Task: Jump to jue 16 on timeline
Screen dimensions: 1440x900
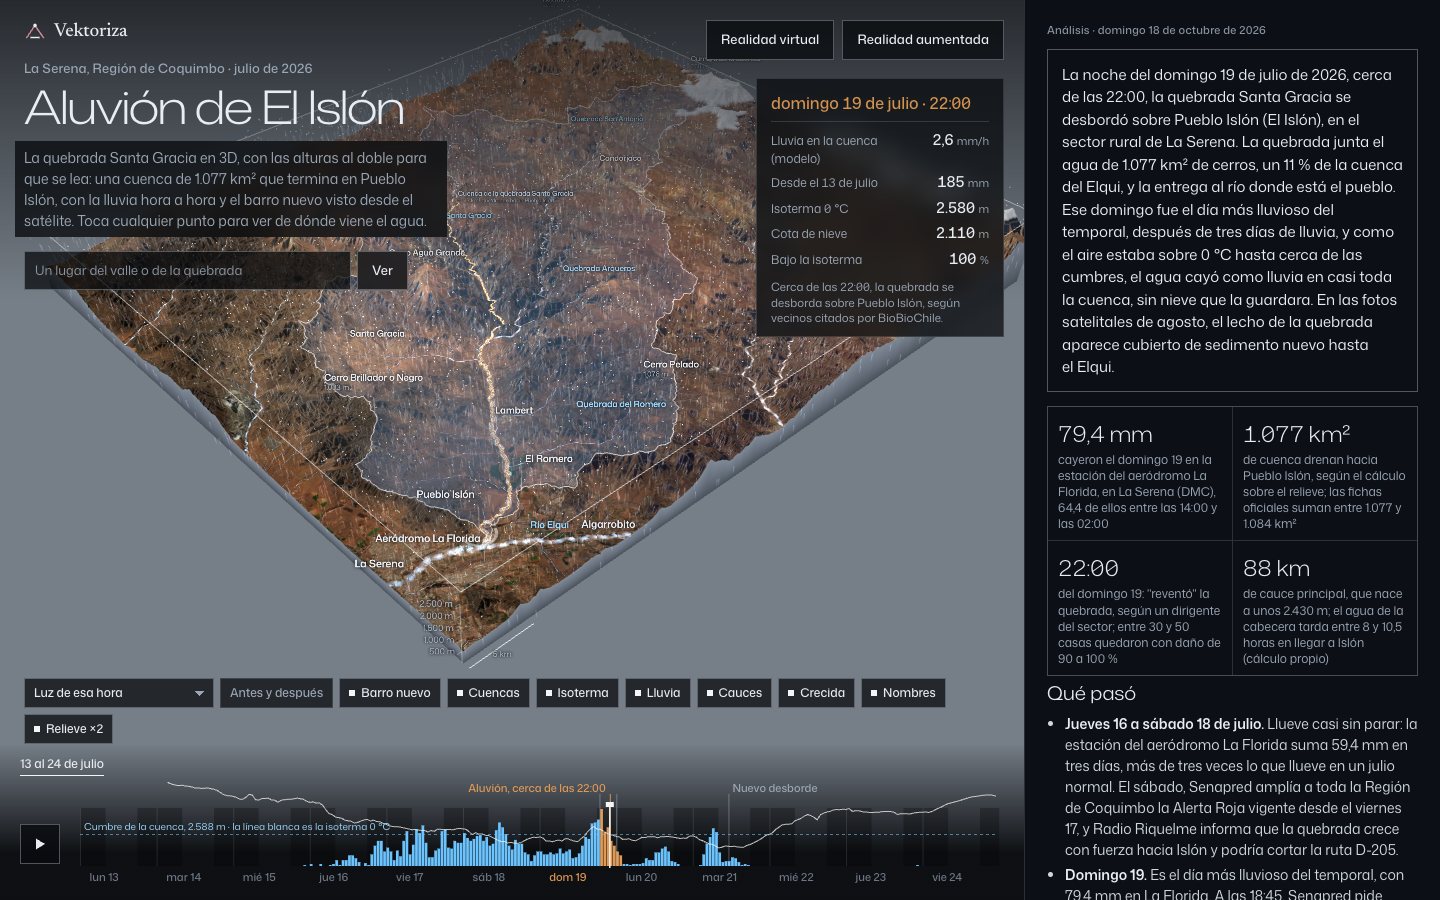Action: (334, 877)
